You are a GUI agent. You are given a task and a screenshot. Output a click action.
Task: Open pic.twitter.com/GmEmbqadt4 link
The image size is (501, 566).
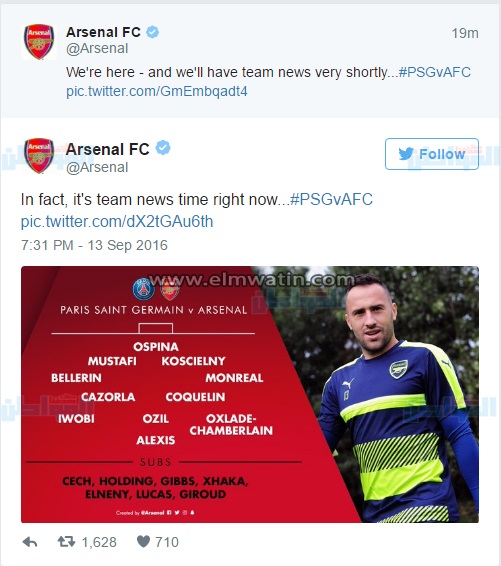(157, 91)
